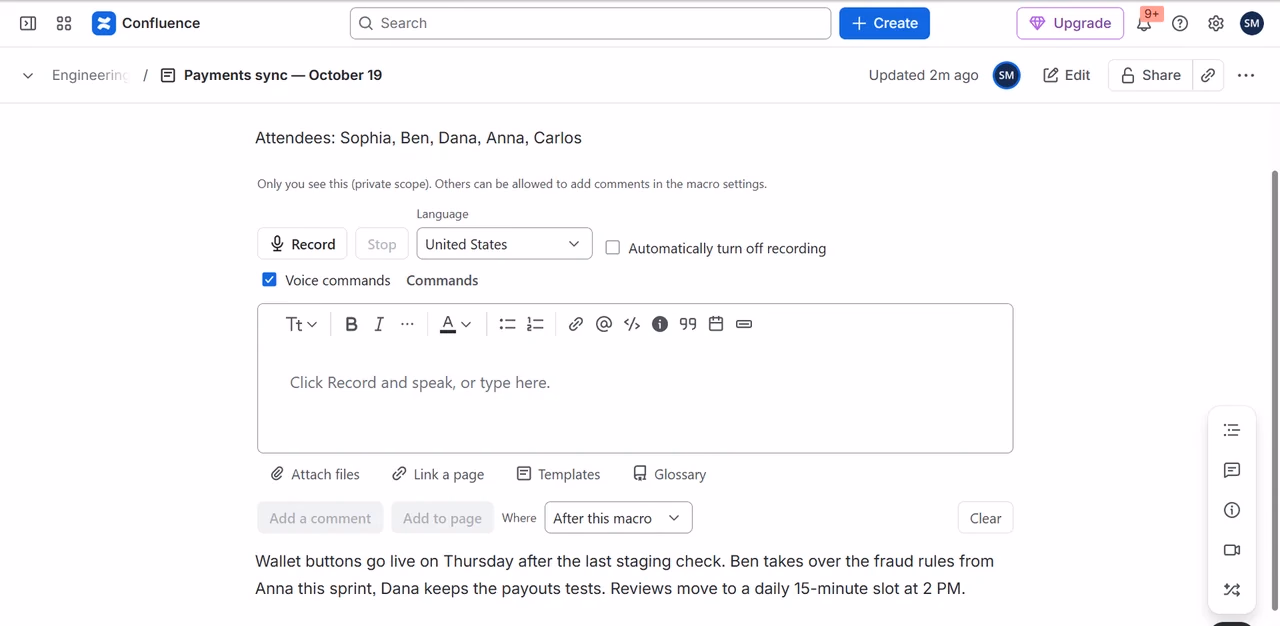Insert a quote block
The height and width of the screenshot is (626, 1280).
688,324
